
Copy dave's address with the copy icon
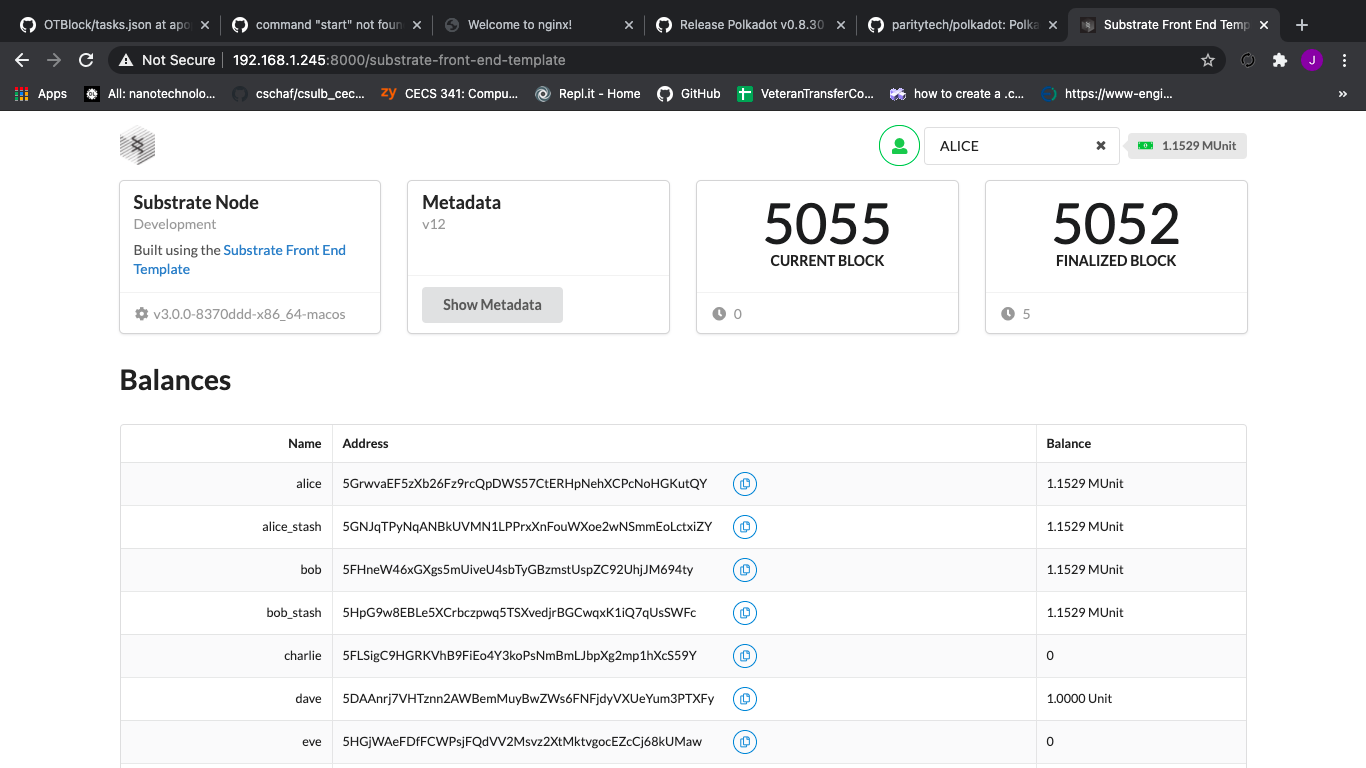[x=745, y=699]
